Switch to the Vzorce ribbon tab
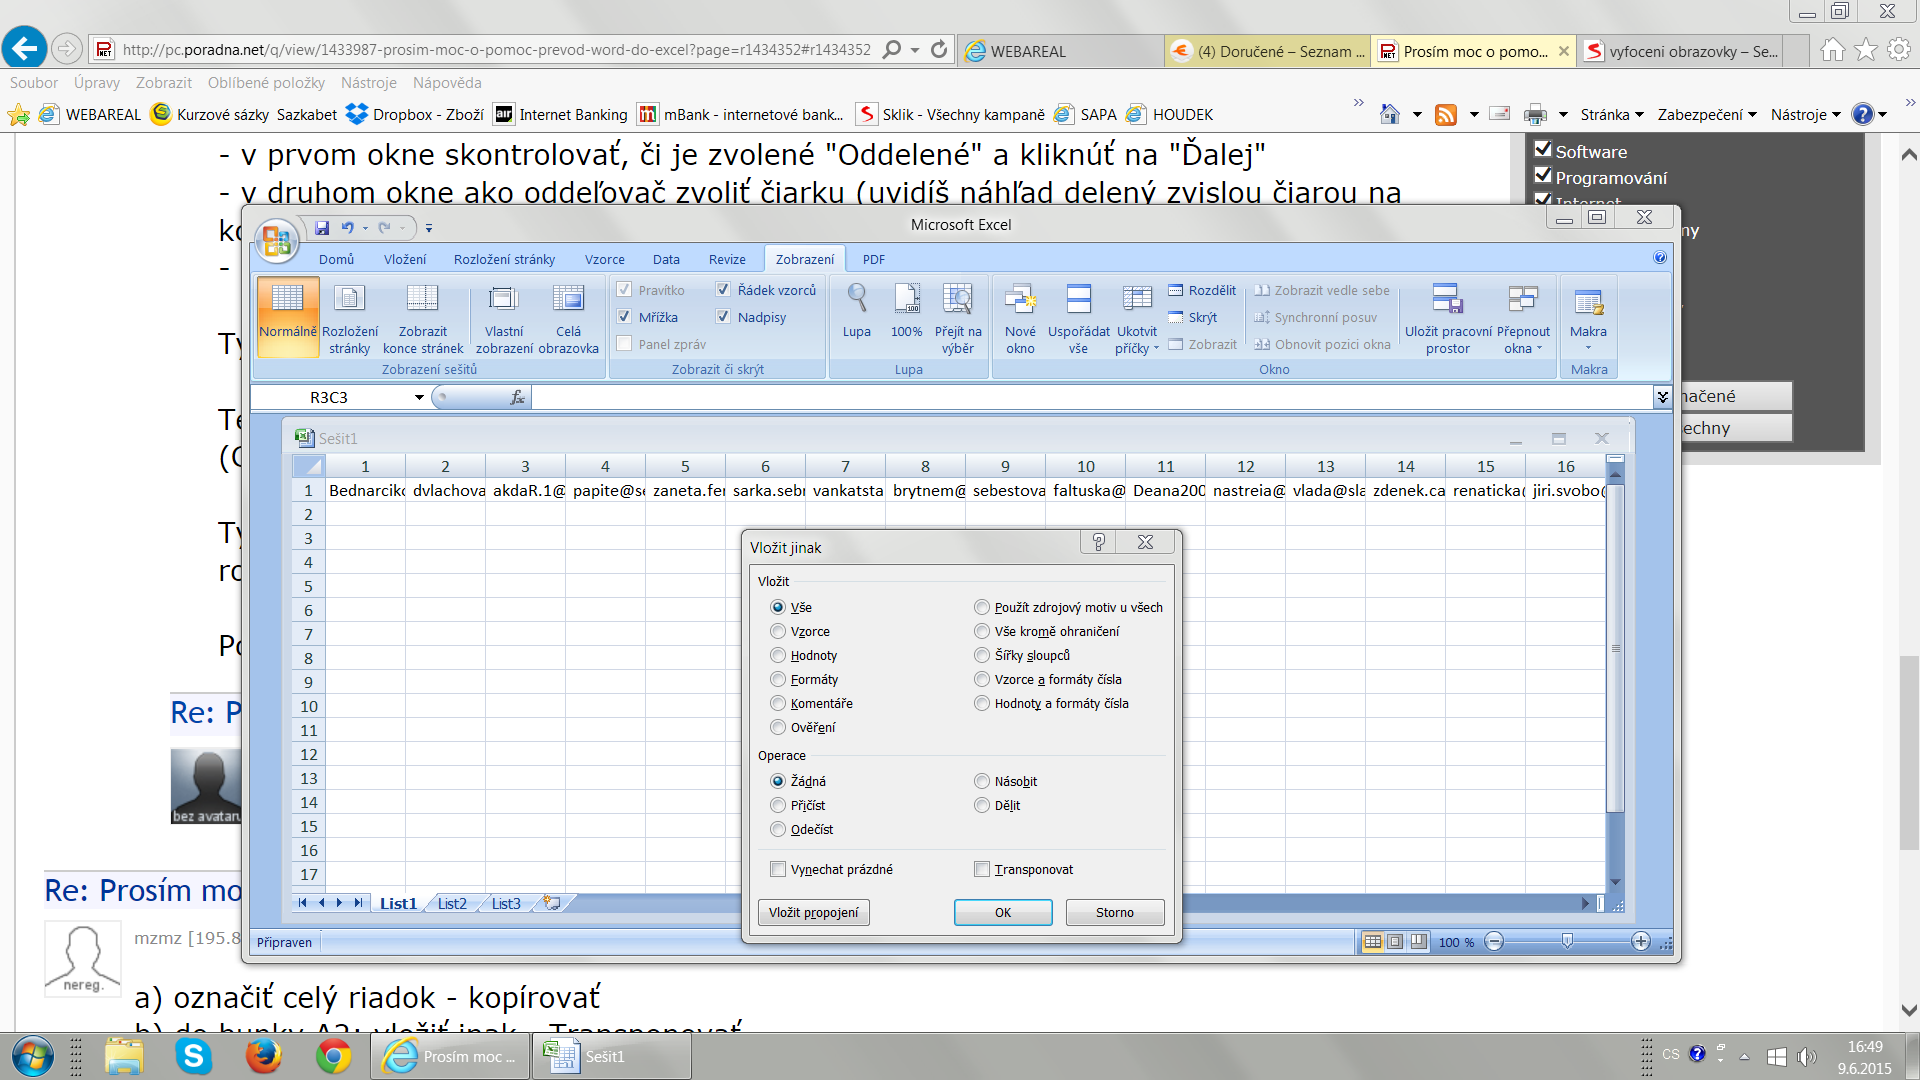Viewport: 1920px width, 1080px height. point(604,259)
